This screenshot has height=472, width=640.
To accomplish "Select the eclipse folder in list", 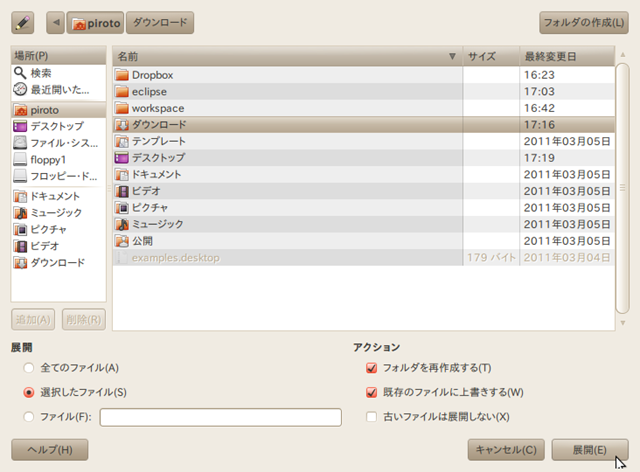I will pos(149,91).
